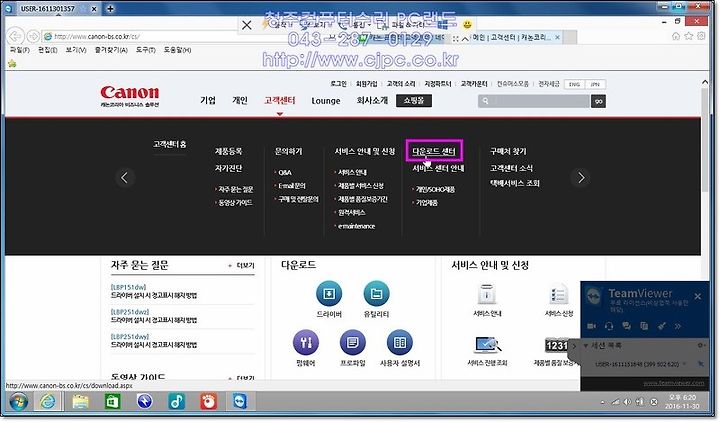
Task: Open the TeamViewer file transfer icon
Action: pos(644,326)
